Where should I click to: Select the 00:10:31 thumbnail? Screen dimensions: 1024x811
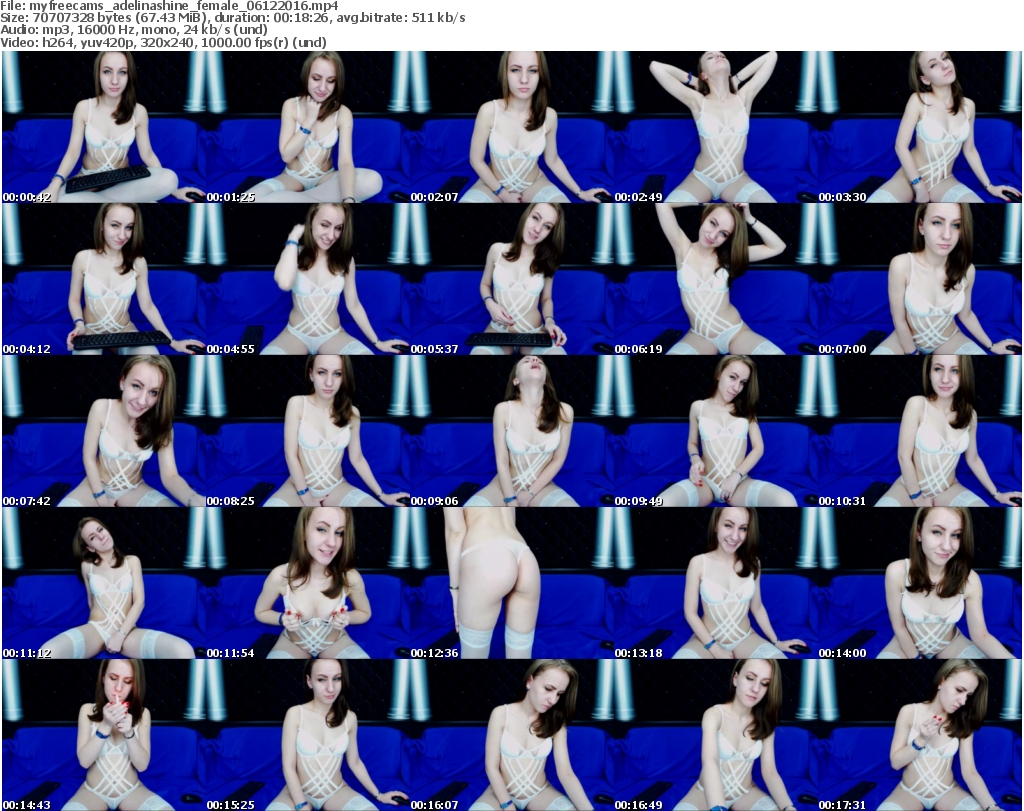click(x=919, y=431)
